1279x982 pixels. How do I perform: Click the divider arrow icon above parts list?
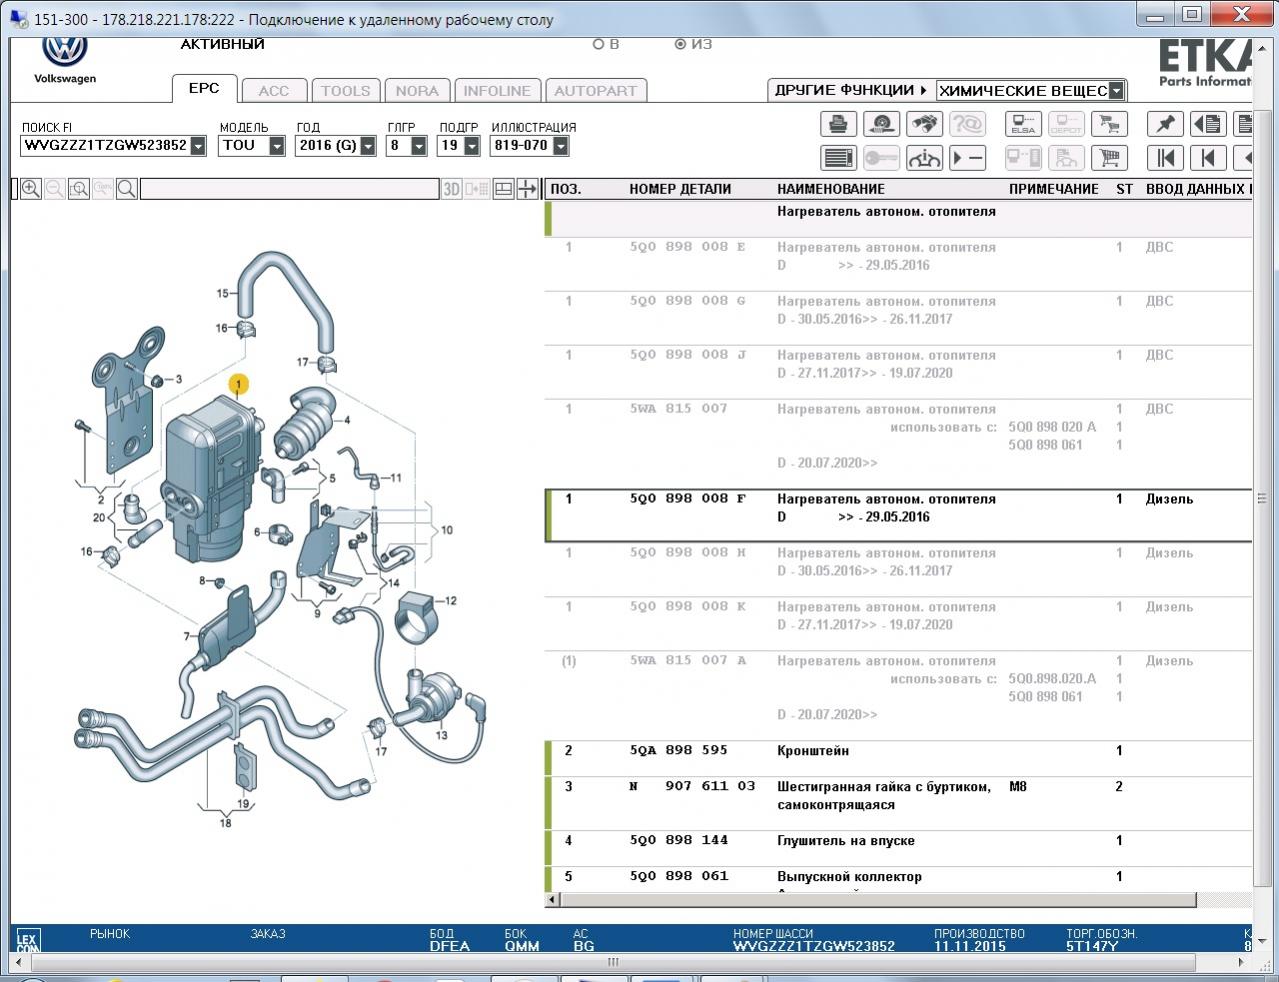(x=529, y=189)
